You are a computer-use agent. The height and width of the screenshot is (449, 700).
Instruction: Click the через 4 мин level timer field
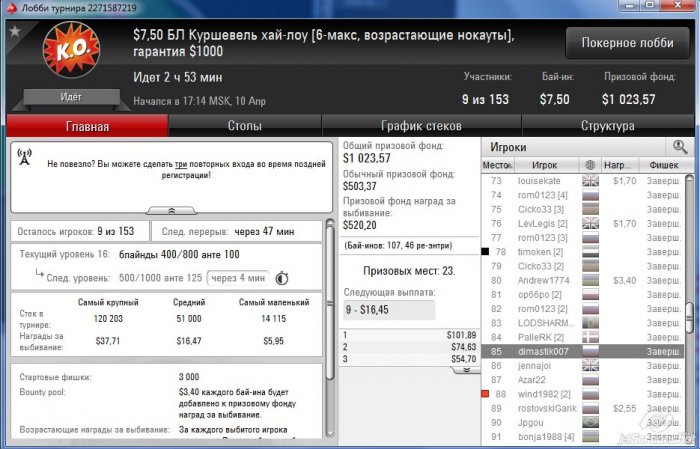coord(238,278)
